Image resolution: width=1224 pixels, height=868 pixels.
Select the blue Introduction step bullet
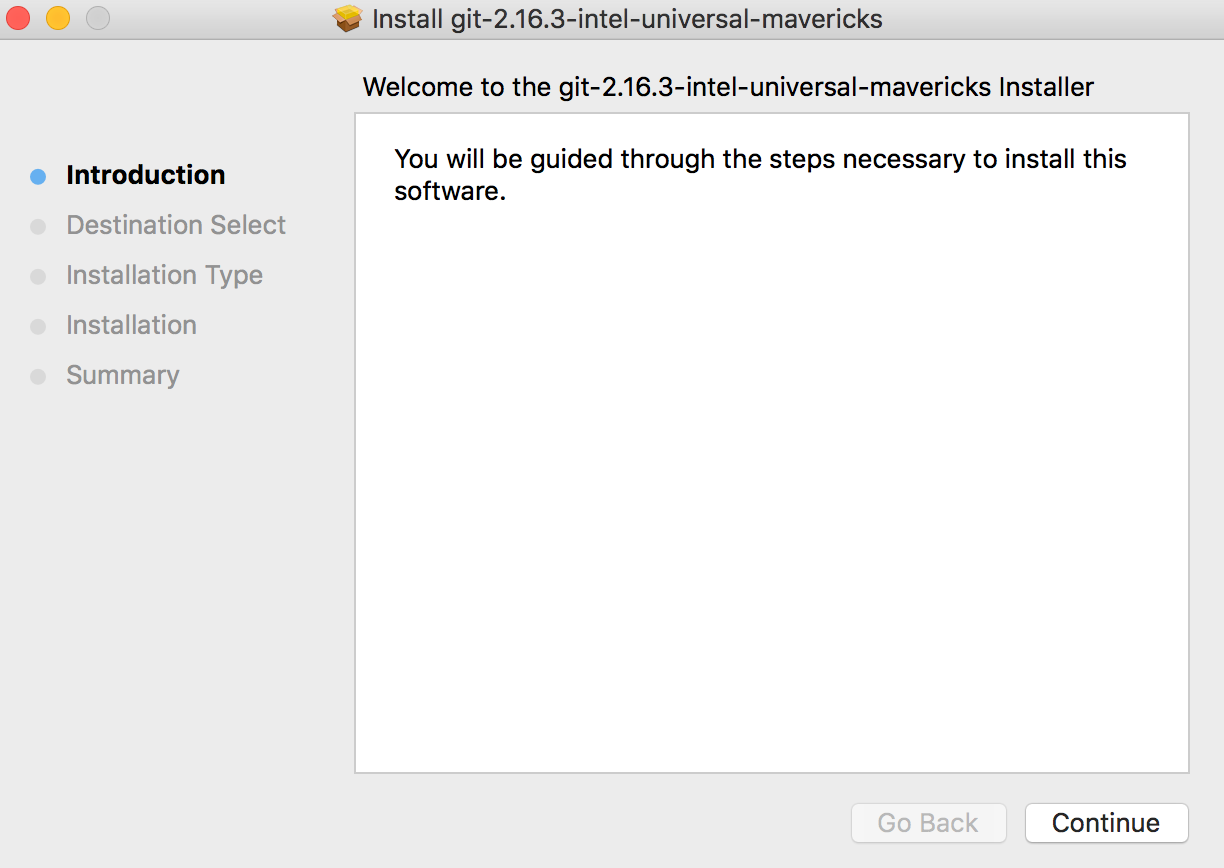click(38, 175)
